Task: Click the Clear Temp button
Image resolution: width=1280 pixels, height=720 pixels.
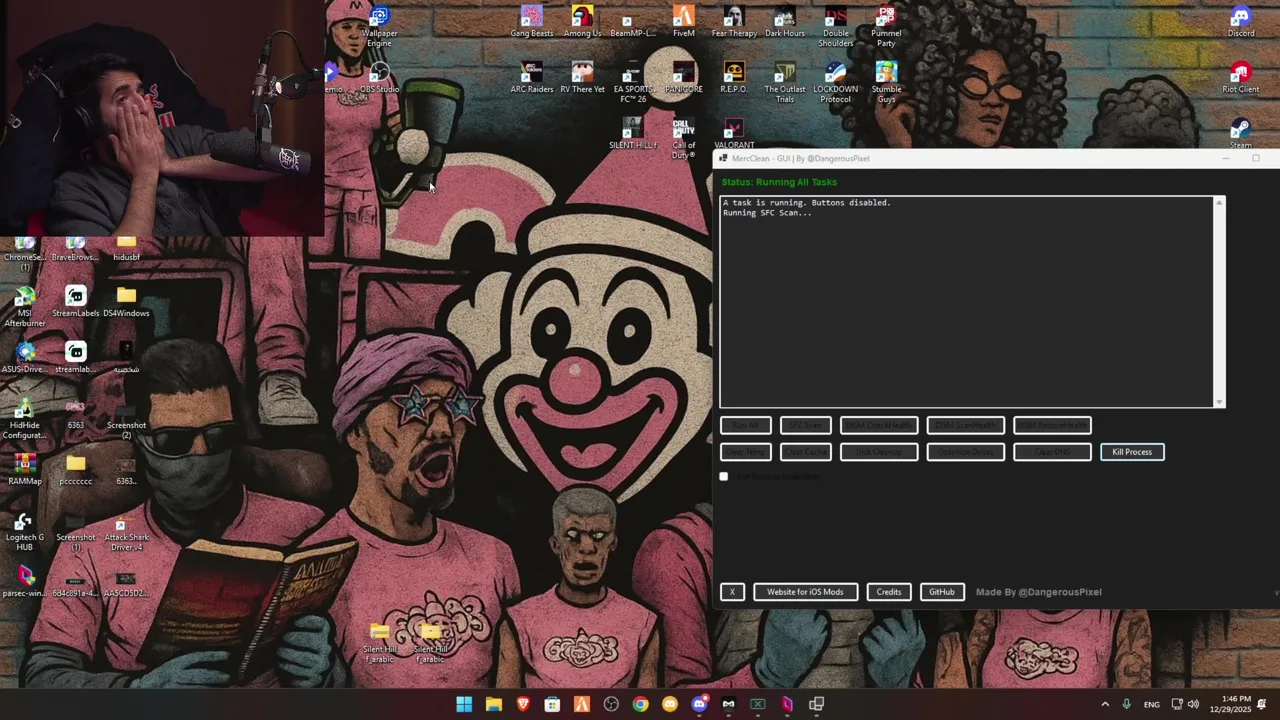Action: point(746,452)
